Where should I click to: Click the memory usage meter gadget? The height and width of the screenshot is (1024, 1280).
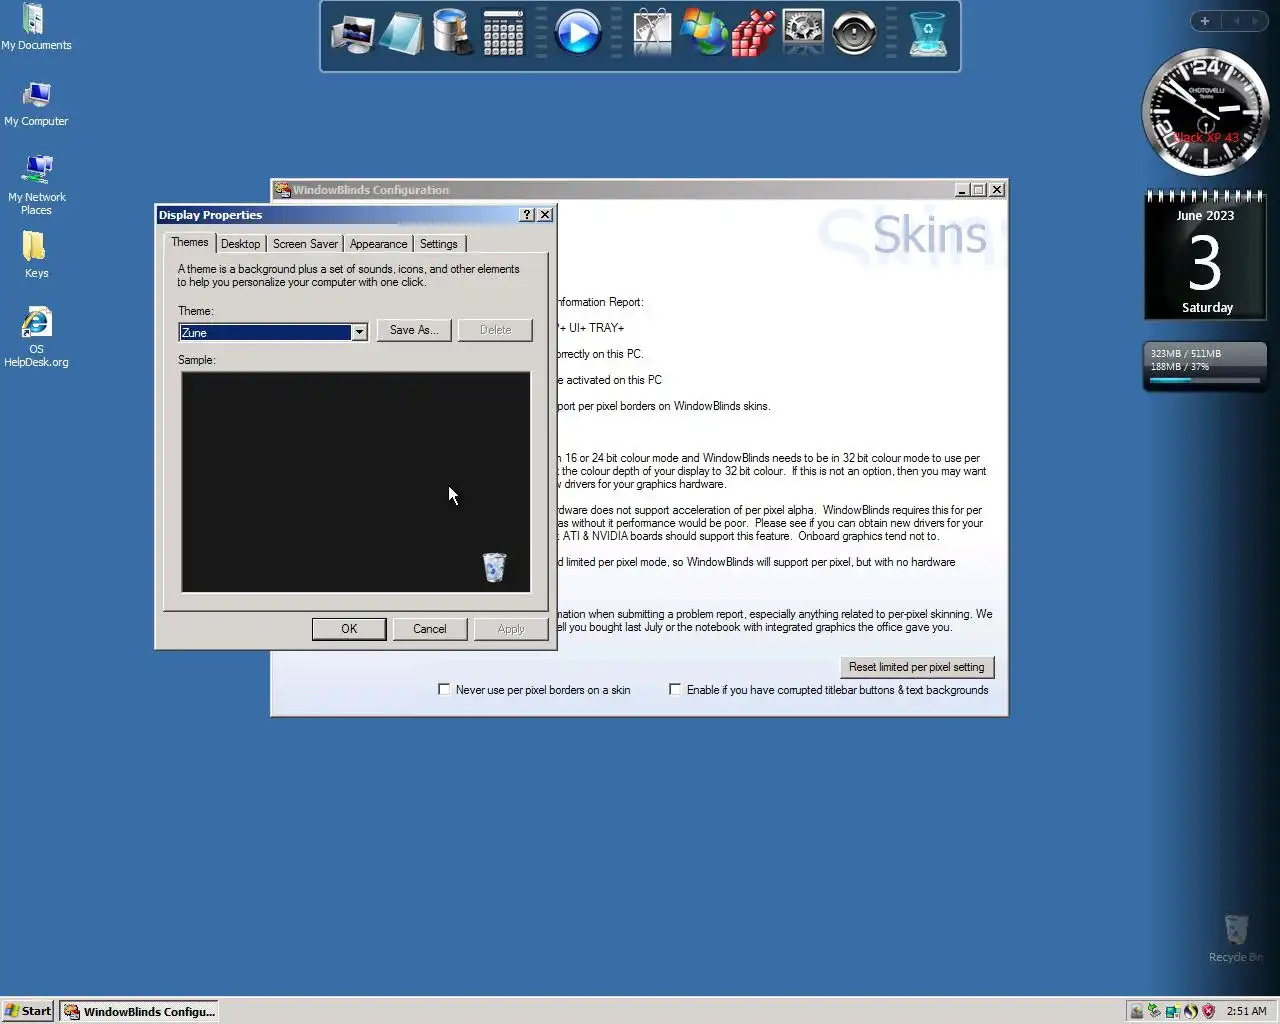[x=1205, y=366]
